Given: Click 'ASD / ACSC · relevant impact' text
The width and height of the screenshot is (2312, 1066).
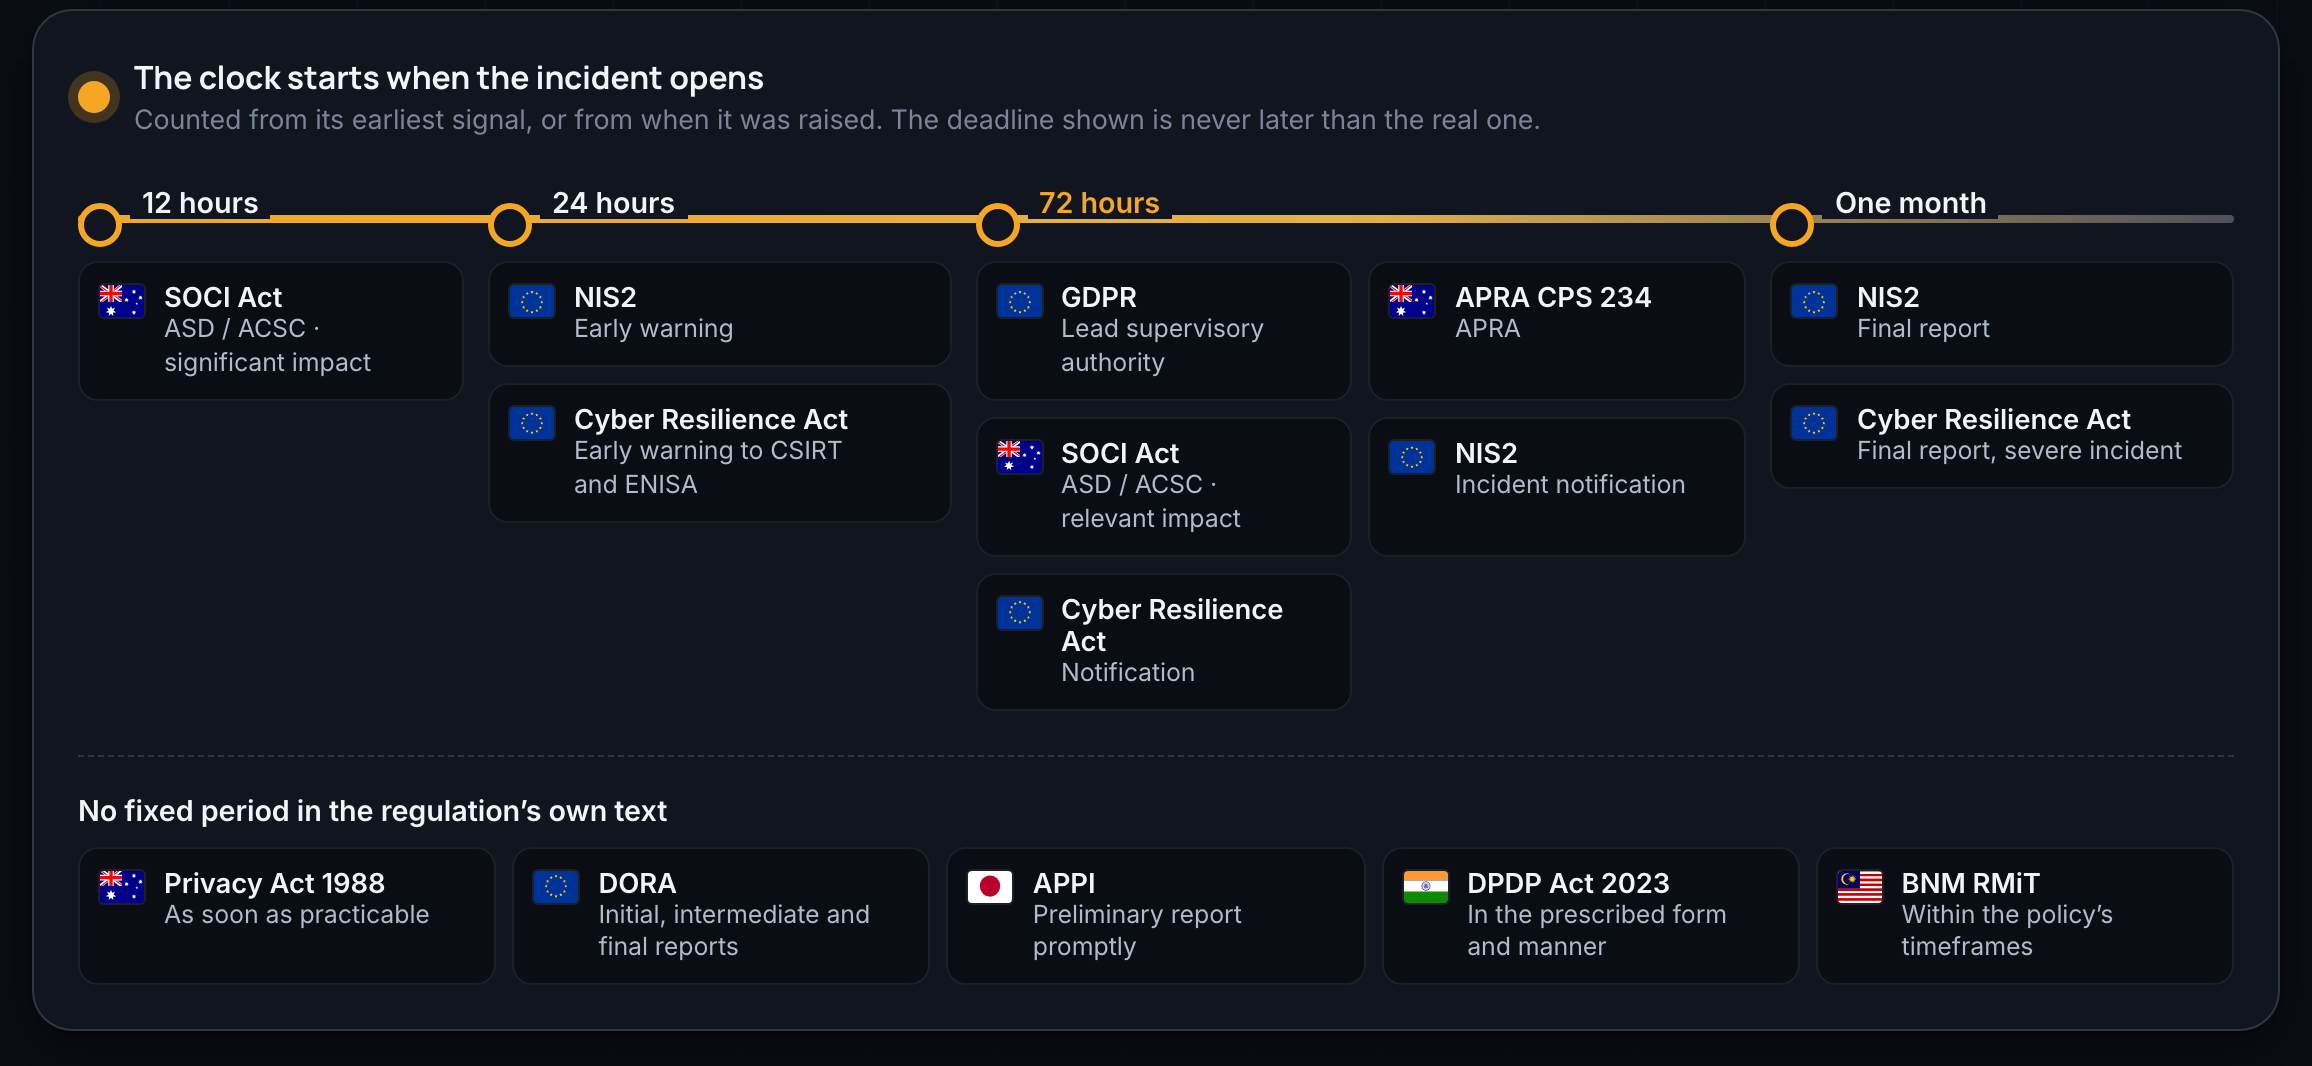Looking at the screenshot, I should (1150, 501).
